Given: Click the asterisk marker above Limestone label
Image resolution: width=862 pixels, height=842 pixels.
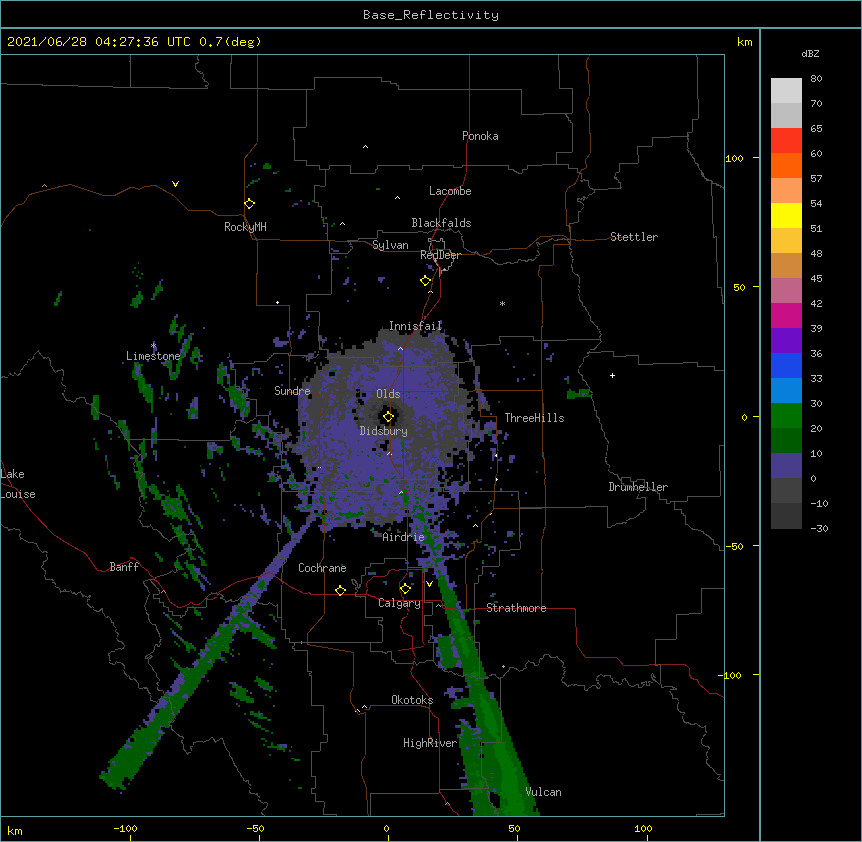Looking at the screenshot, I should 154,345.
